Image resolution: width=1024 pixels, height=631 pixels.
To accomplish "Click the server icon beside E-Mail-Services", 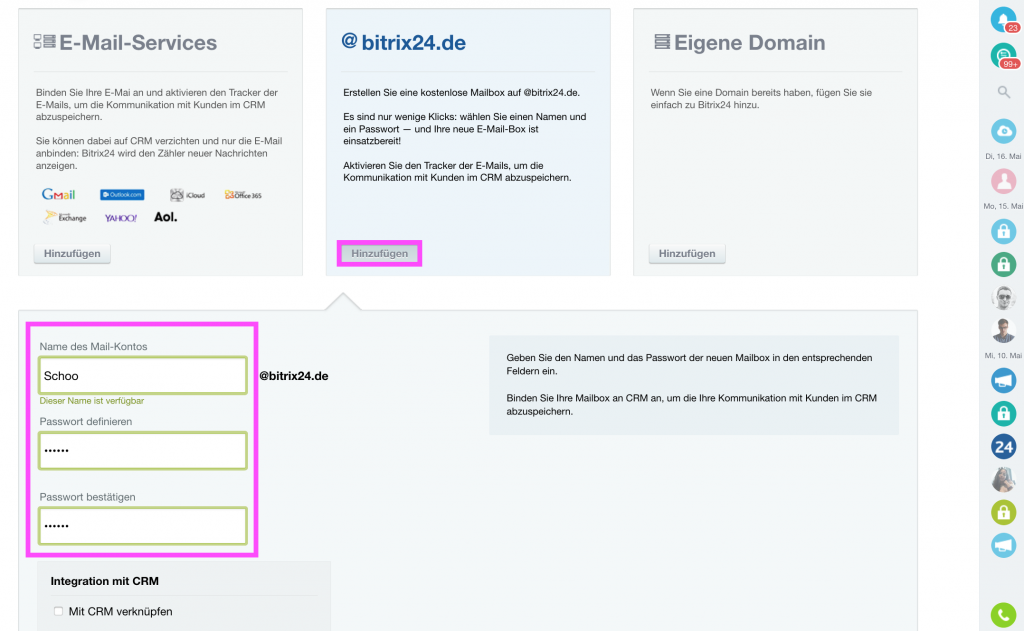I will (44, 41).
